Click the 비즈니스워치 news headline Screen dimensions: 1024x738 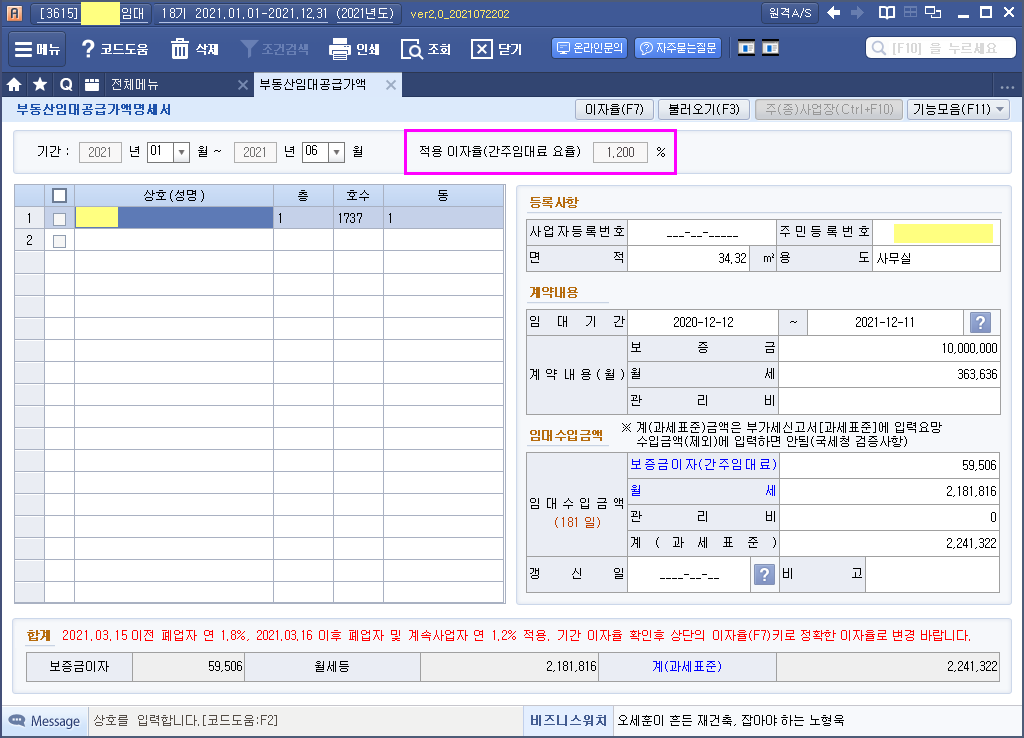coord(730,720)
